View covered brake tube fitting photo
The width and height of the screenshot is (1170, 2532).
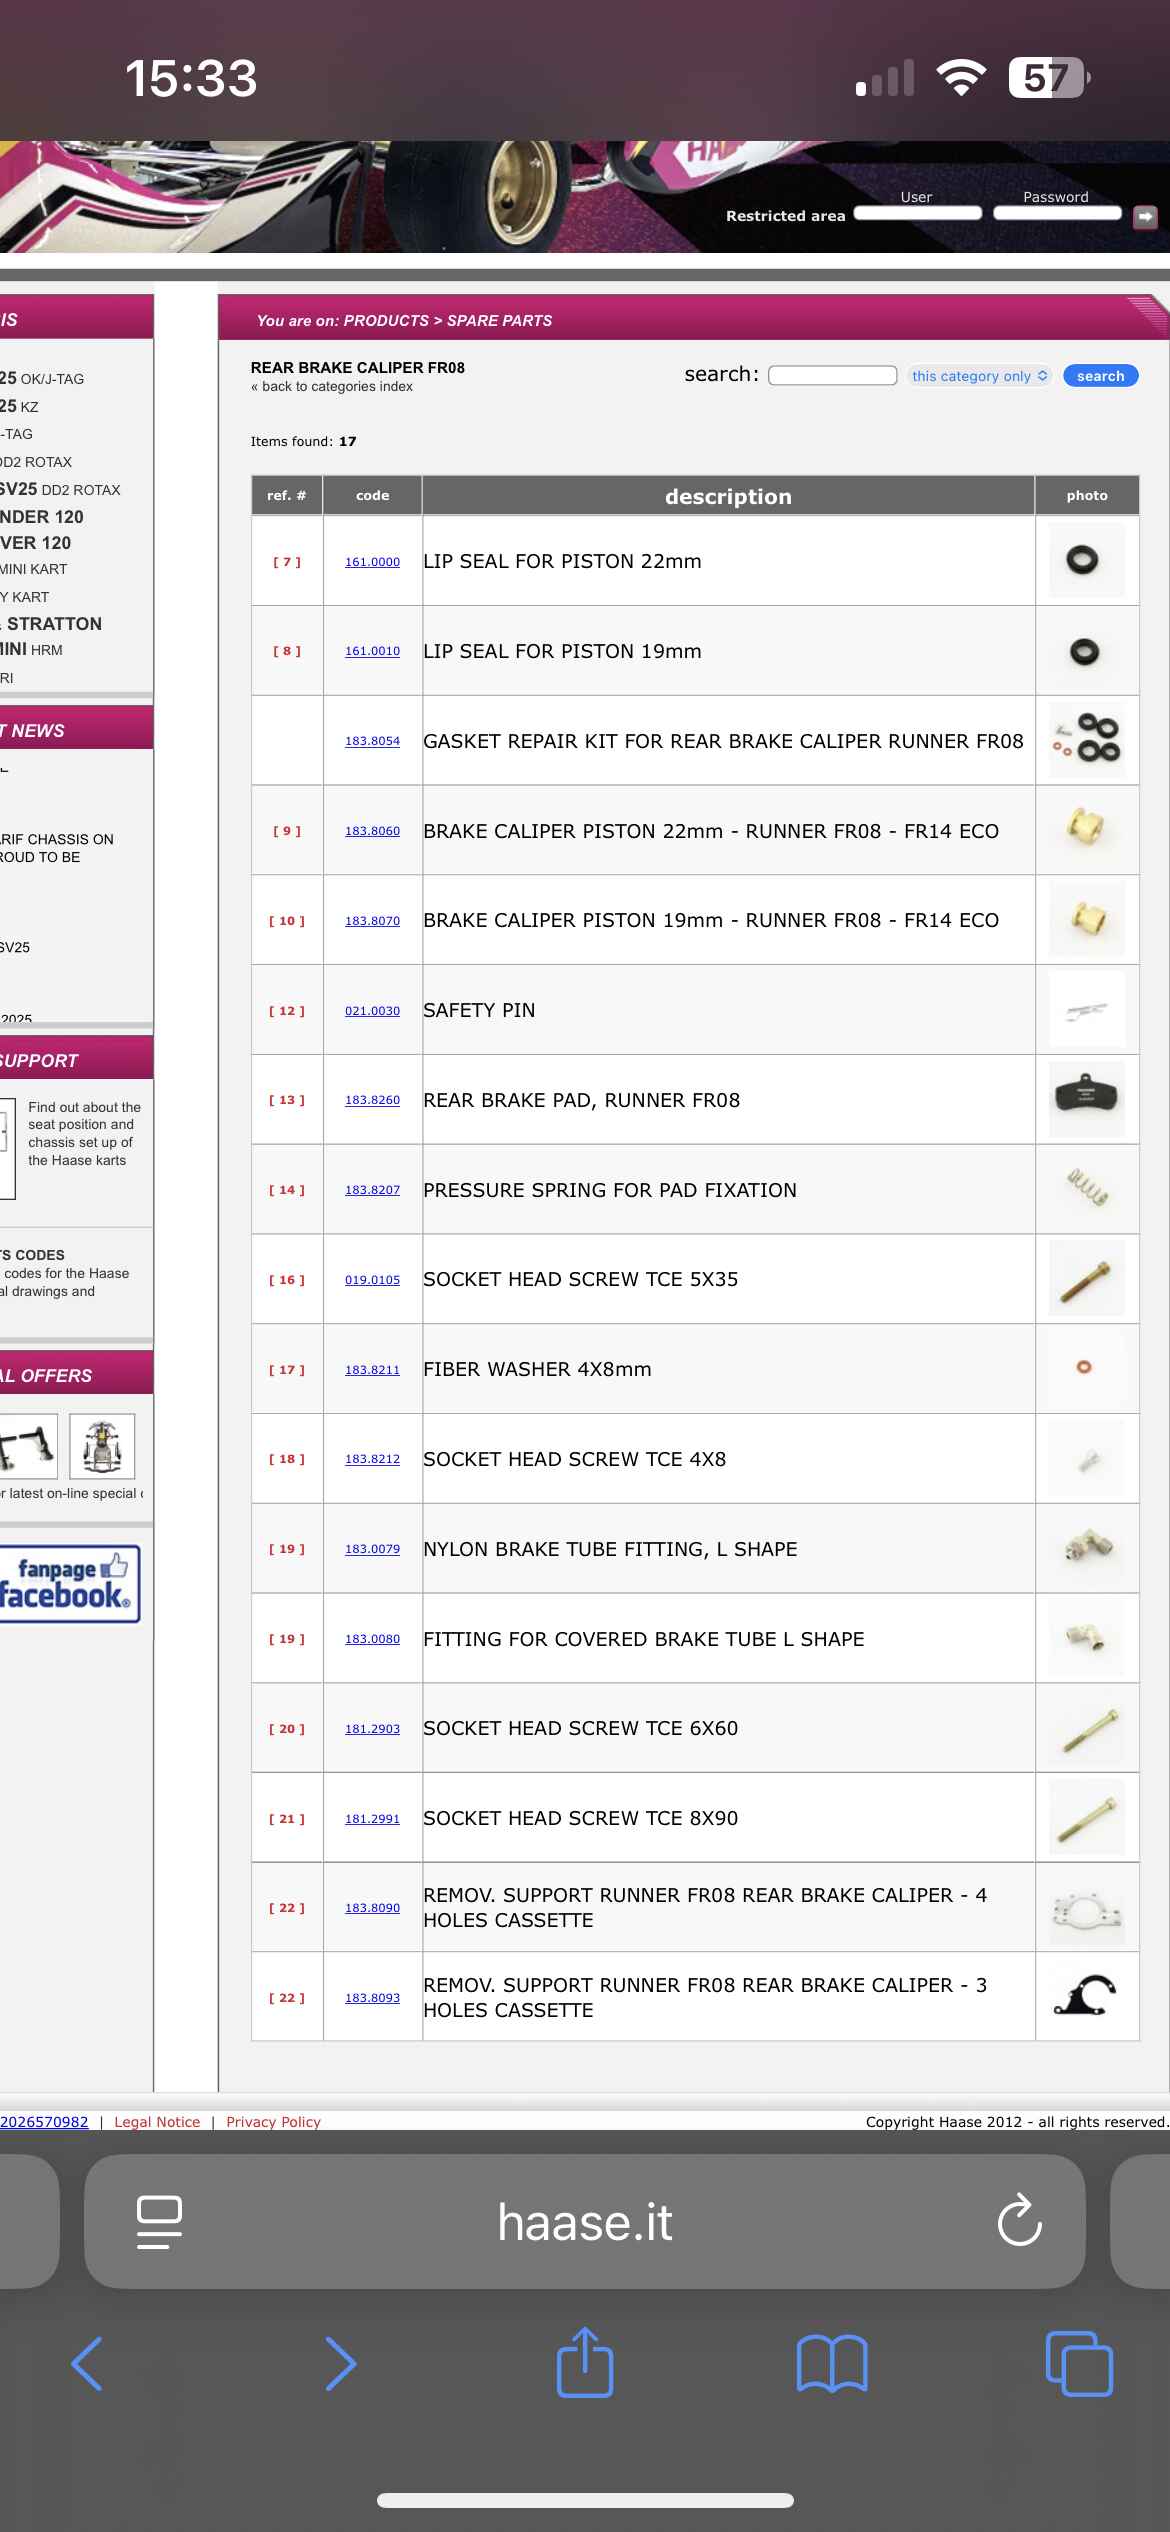1087,1638
